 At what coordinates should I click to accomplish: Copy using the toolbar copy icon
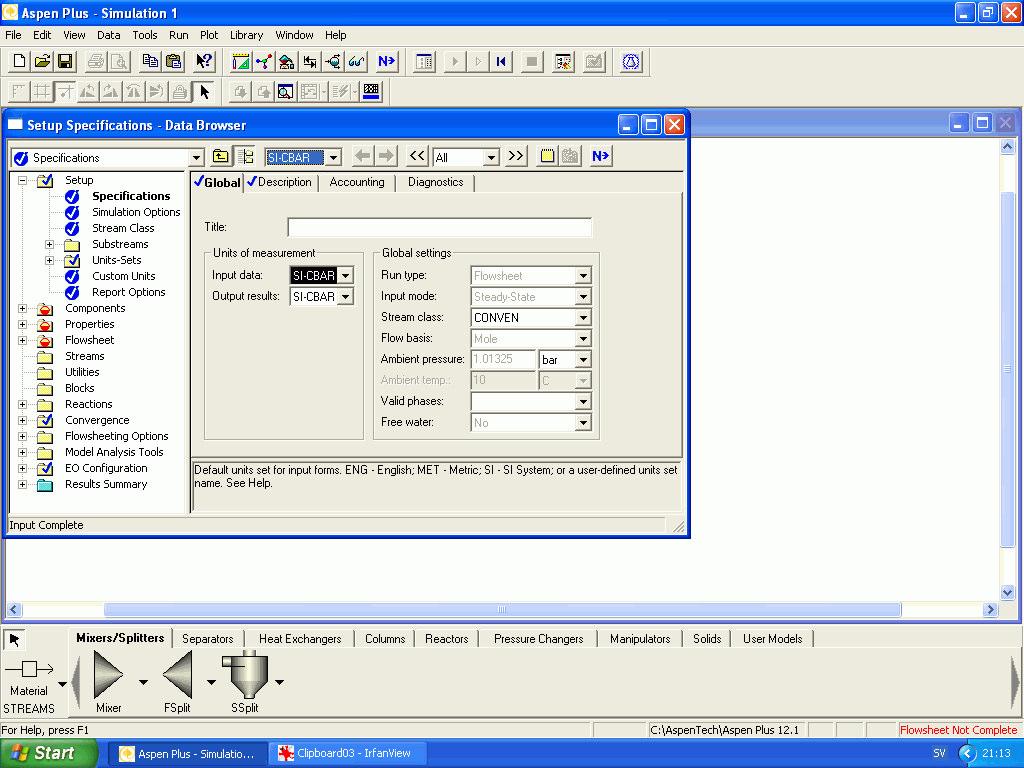tap(150, 61)
